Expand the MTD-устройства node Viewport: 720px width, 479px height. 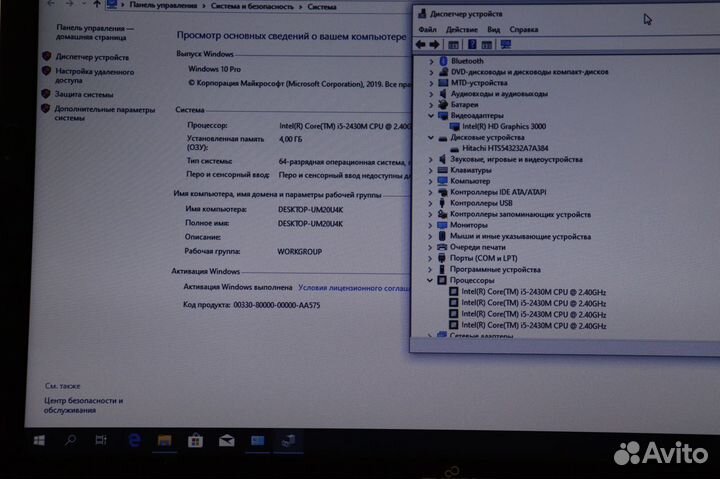point(431,83)
